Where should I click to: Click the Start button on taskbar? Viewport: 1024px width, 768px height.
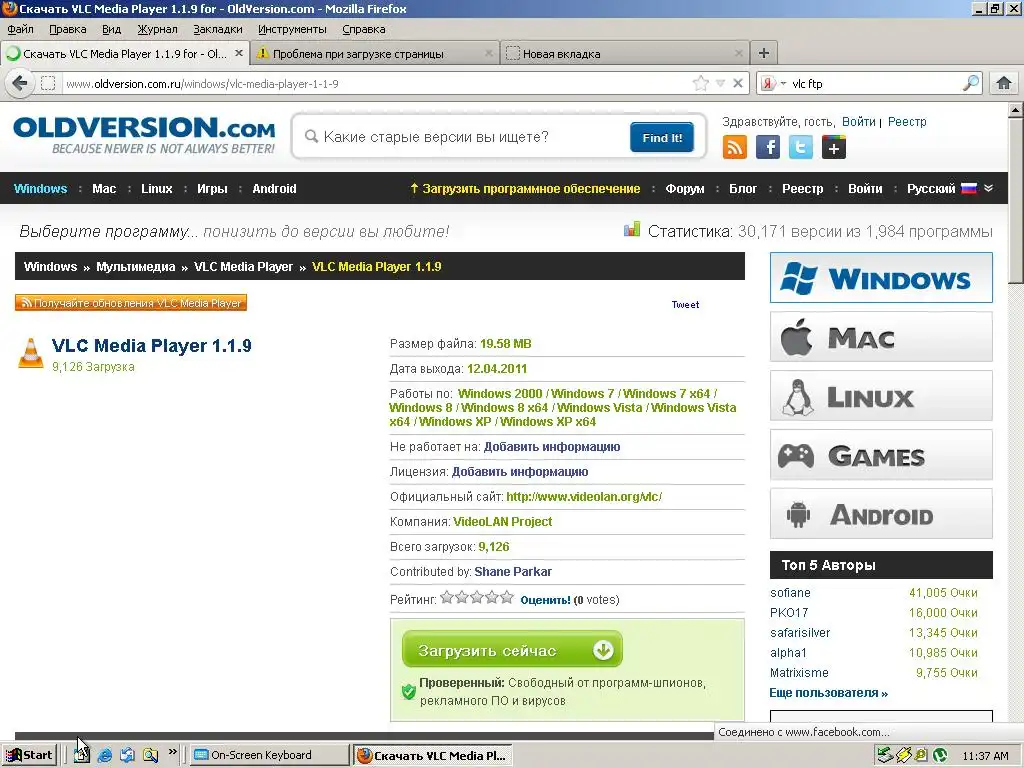29,755
